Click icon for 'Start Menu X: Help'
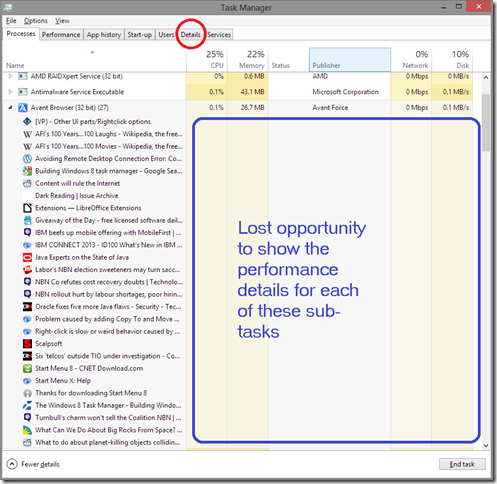The width and height of the screenshot is (497, 484). 27,381
